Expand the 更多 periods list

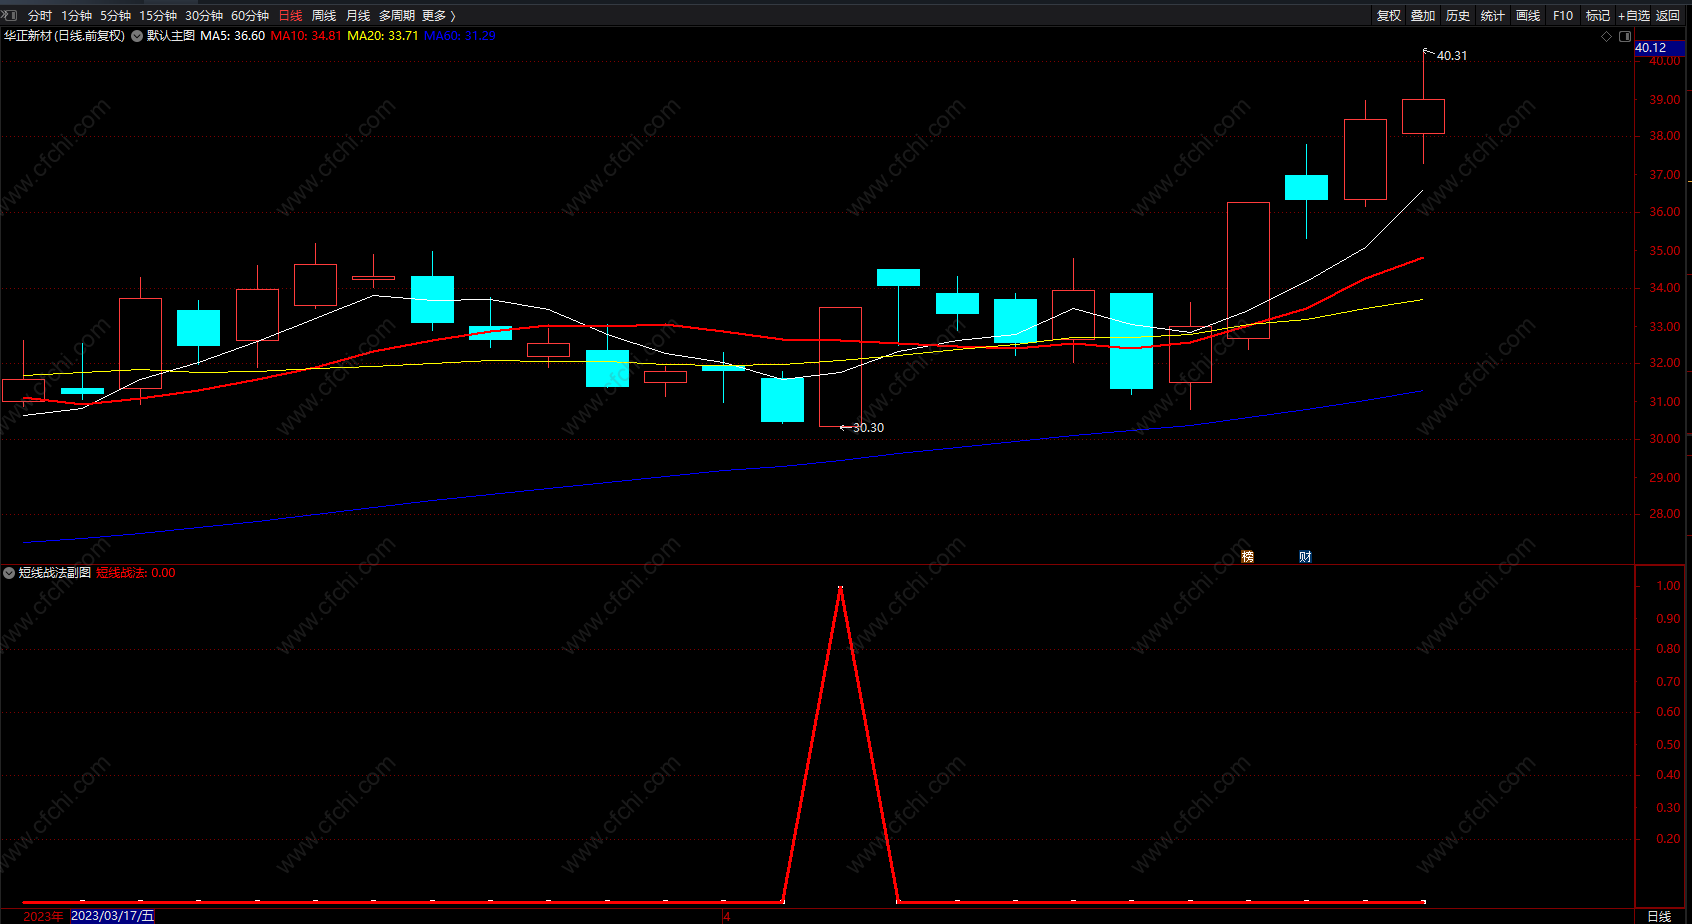pyautogui.click(x=439, y=15)
